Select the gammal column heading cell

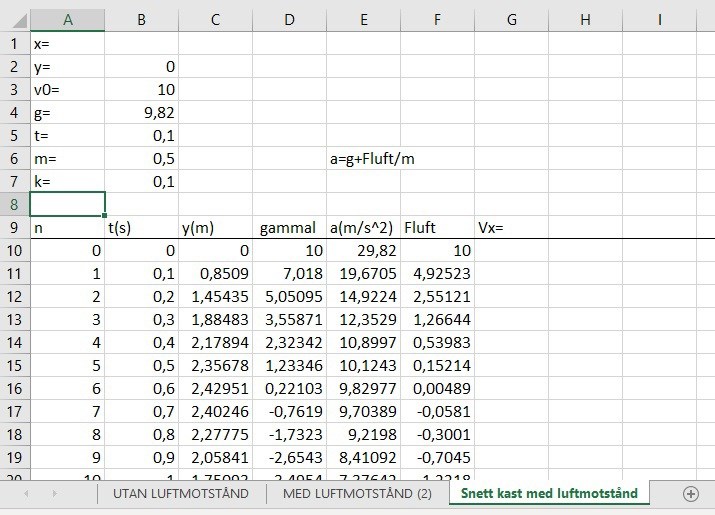pyautogui.click(x=289, y=228)
